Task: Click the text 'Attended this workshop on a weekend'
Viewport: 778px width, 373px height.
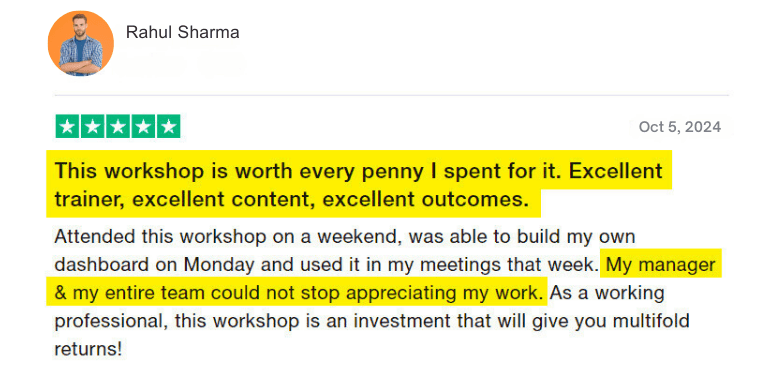Action: pos(227,237)
